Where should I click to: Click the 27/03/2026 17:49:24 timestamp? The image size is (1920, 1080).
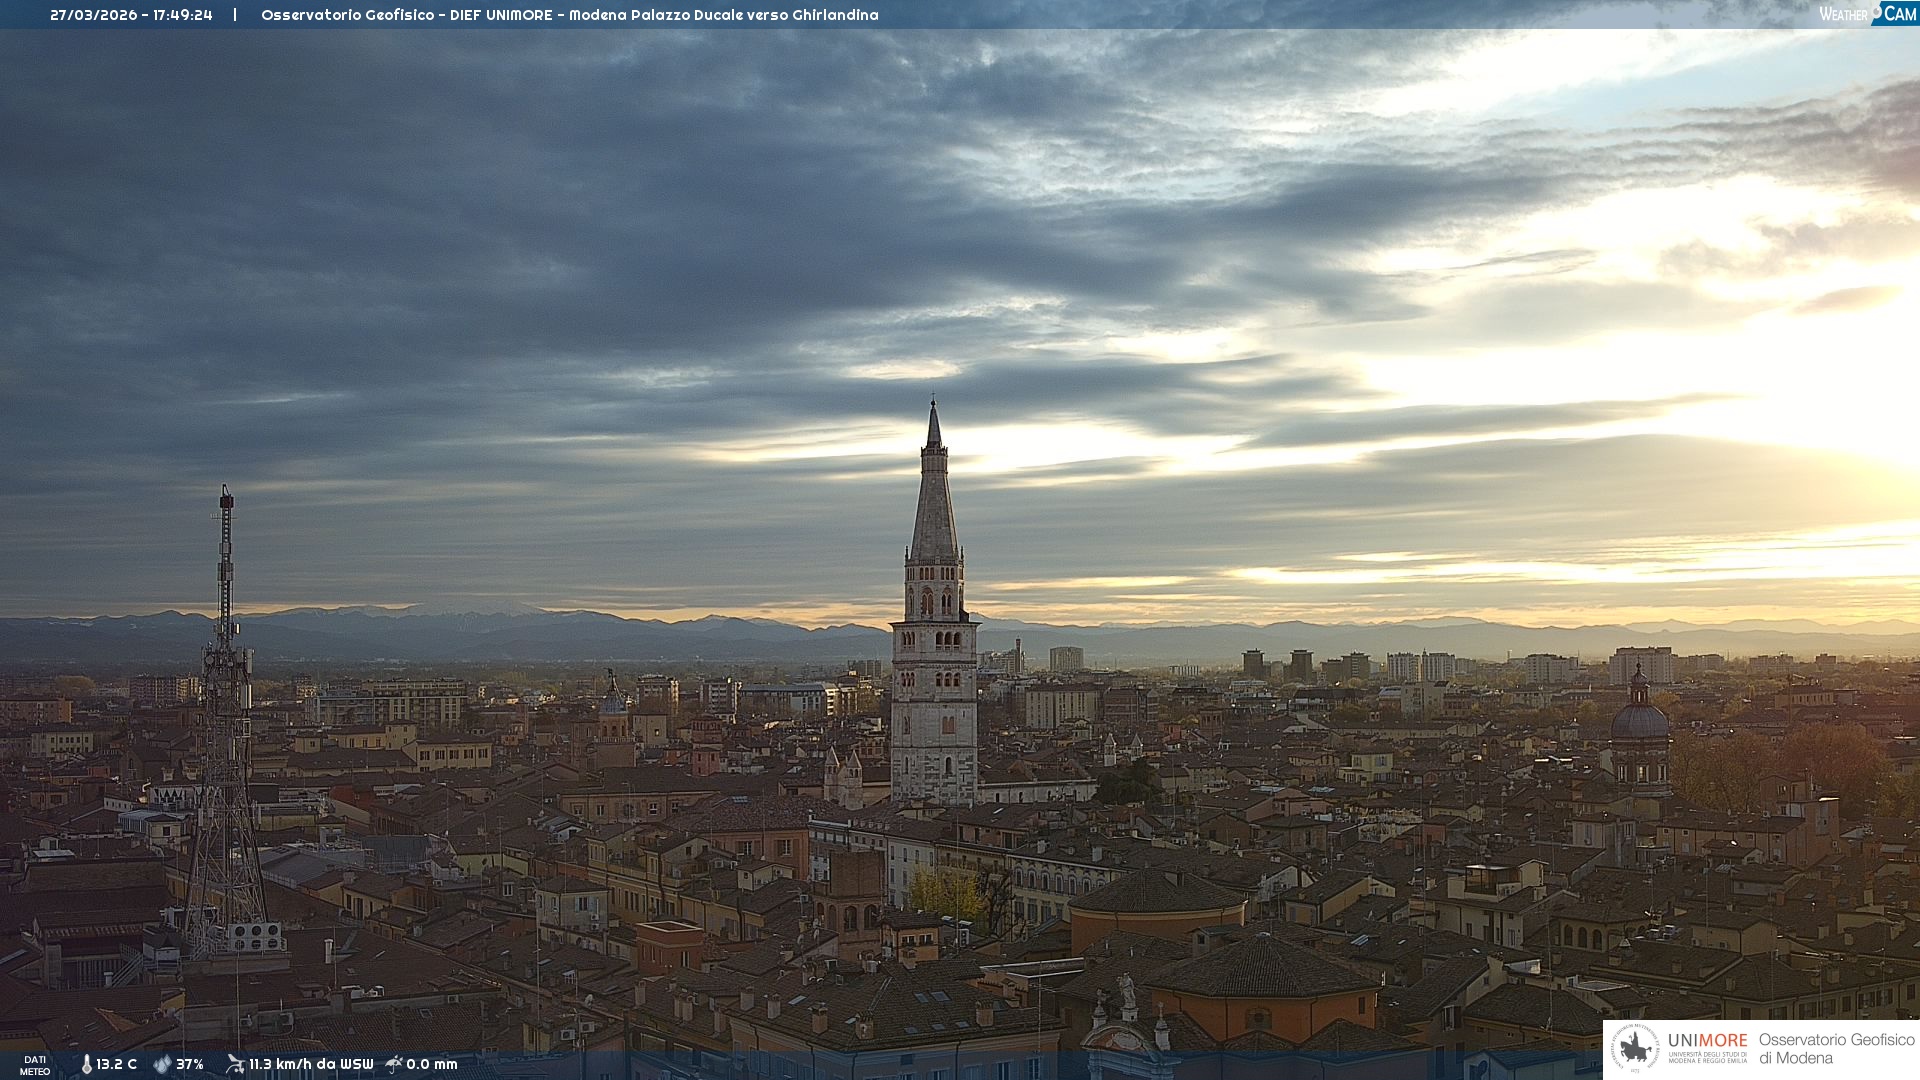[x=131, y=15]
